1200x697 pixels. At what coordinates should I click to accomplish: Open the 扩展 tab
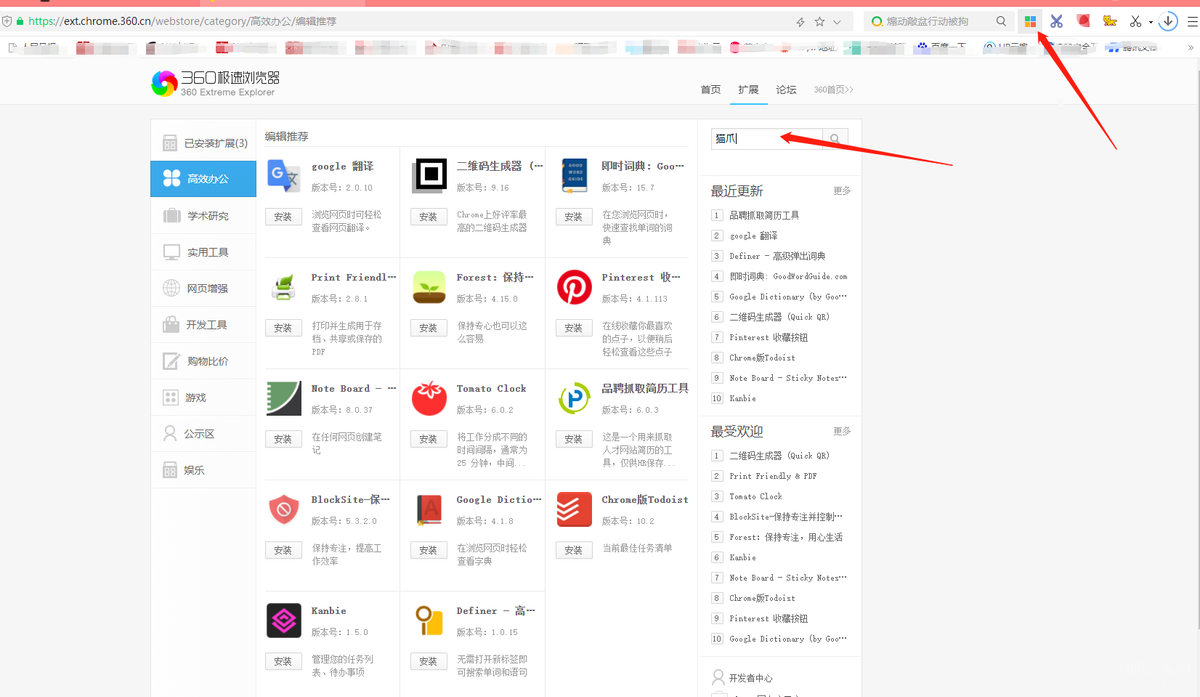[x=748, y=90]
